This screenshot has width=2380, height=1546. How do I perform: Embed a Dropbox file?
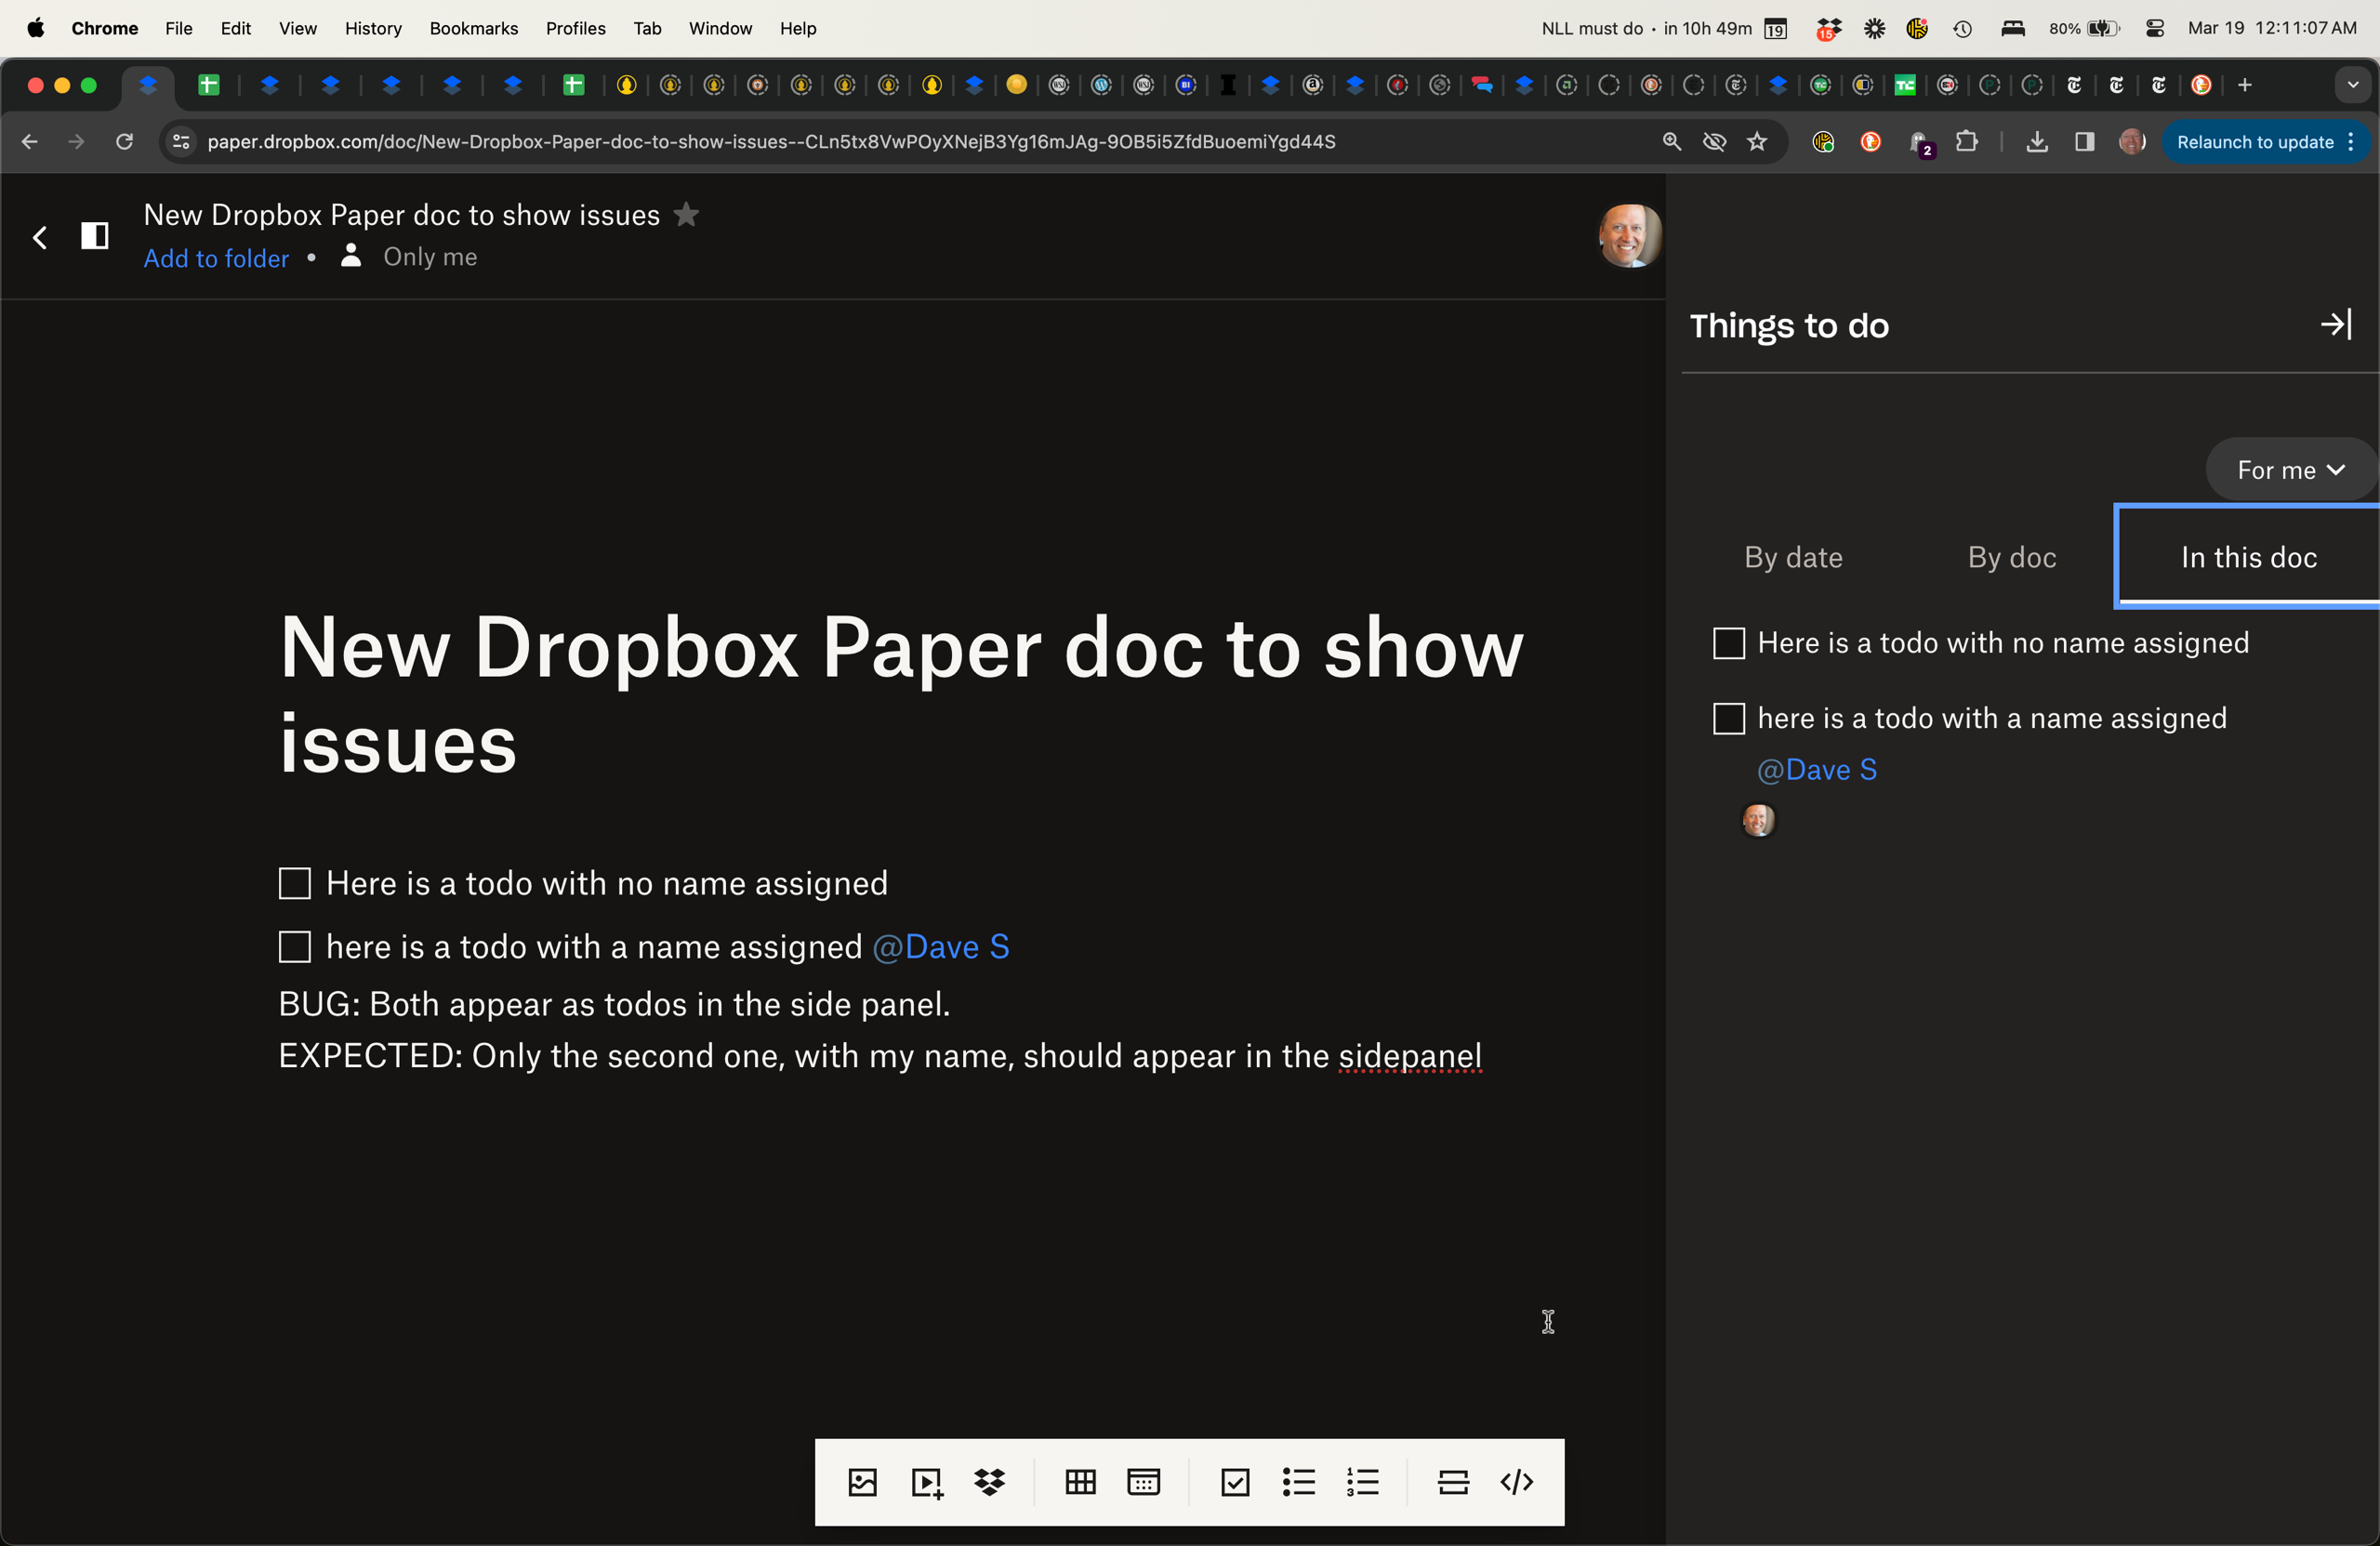coord(989,1482)
